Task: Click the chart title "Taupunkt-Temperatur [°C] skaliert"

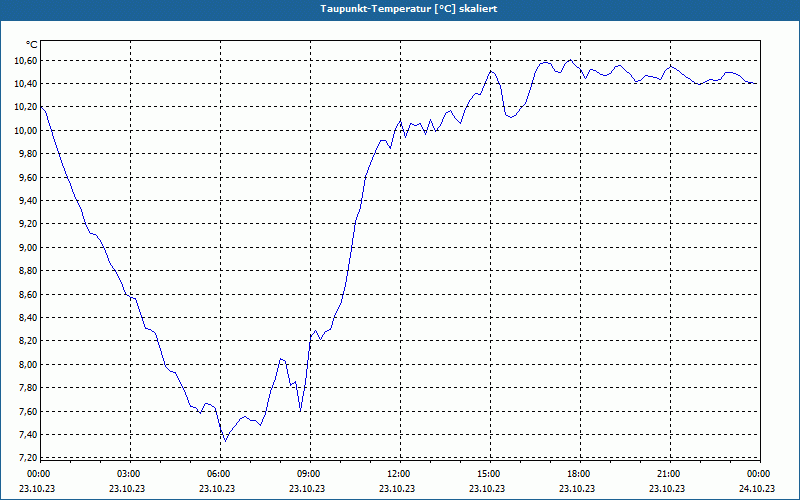Action: pyautogui.click(x=409, y=9)
